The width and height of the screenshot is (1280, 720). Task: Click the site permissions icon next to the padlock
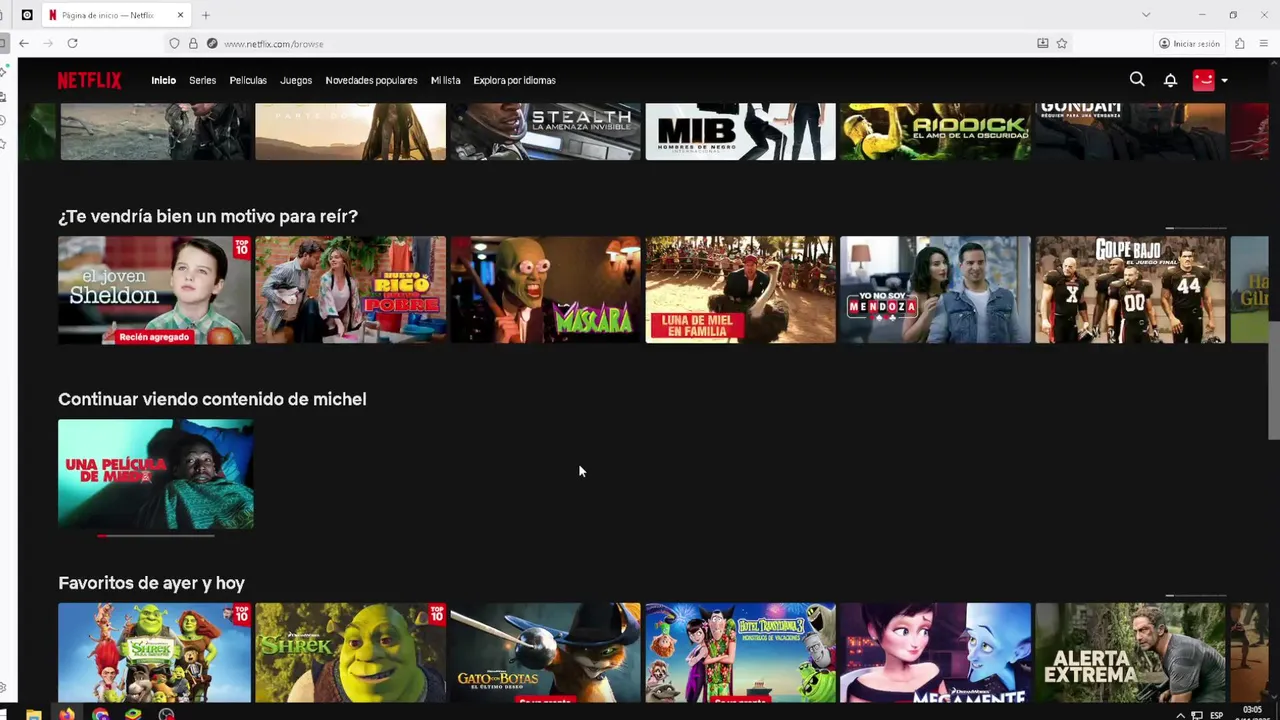click(x=212, y=43)
